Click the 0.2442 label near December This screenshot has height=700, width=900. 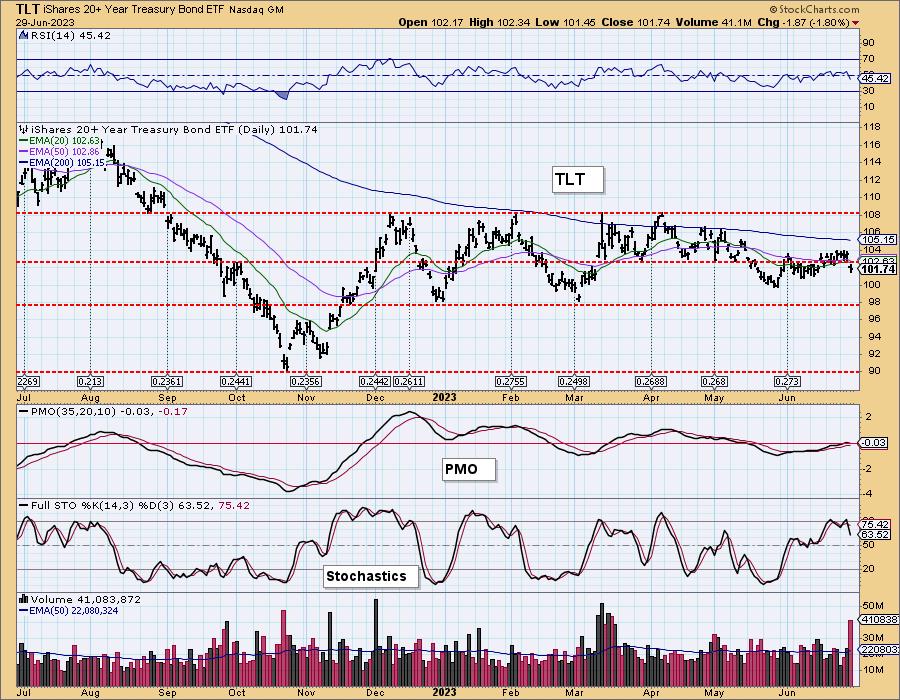375,382
